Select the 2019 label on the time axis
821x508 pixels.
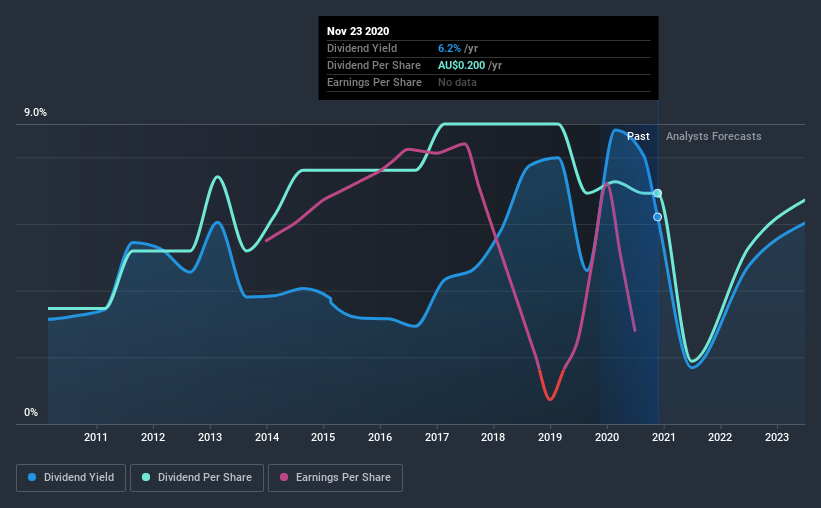(550, 437)
